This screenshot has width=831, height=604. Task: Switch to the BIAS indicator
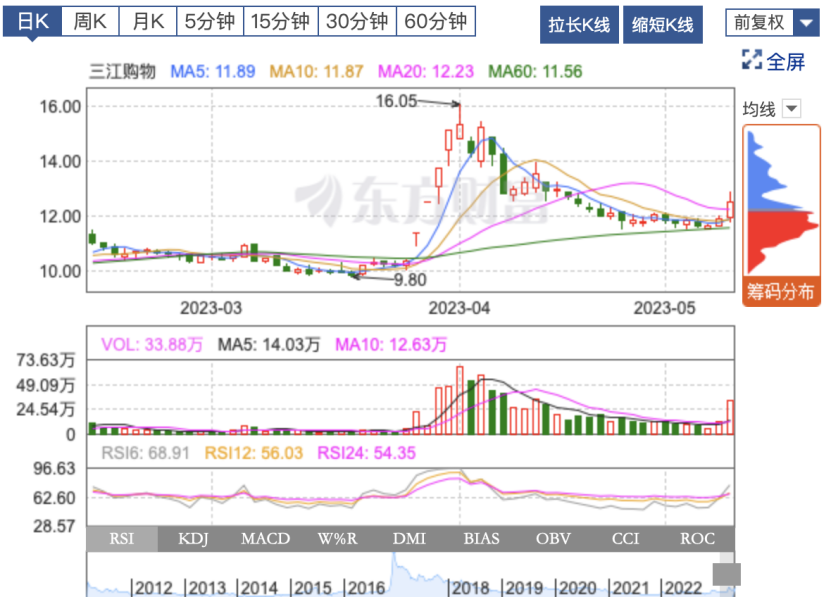[482, 539]
